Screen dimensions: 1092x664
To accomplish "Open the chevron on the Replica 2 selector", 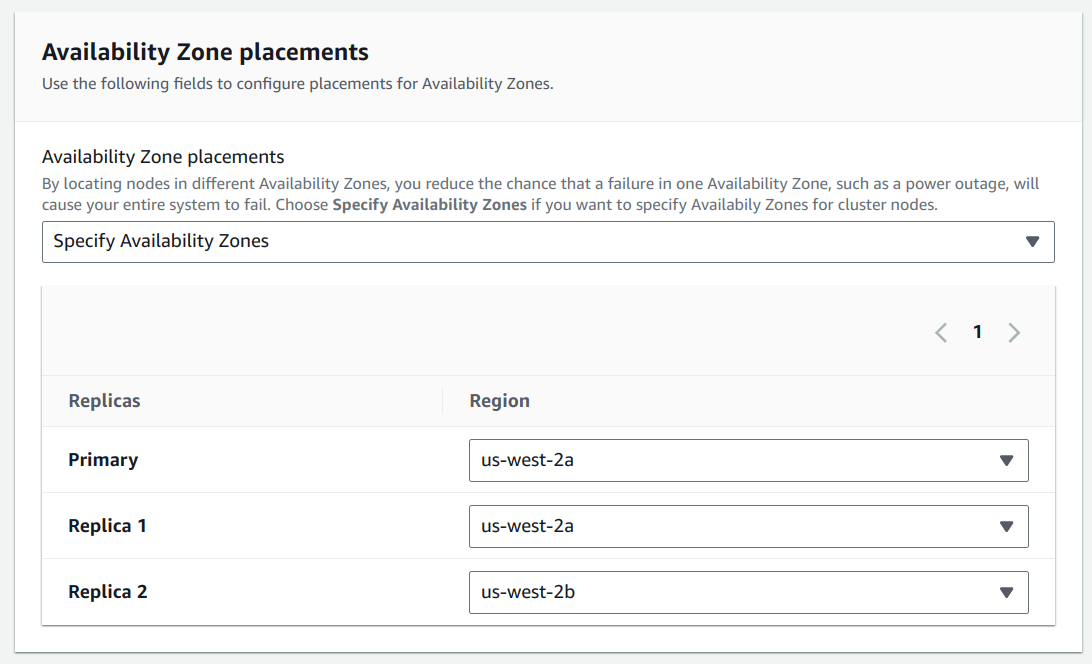I will 1008,591.
